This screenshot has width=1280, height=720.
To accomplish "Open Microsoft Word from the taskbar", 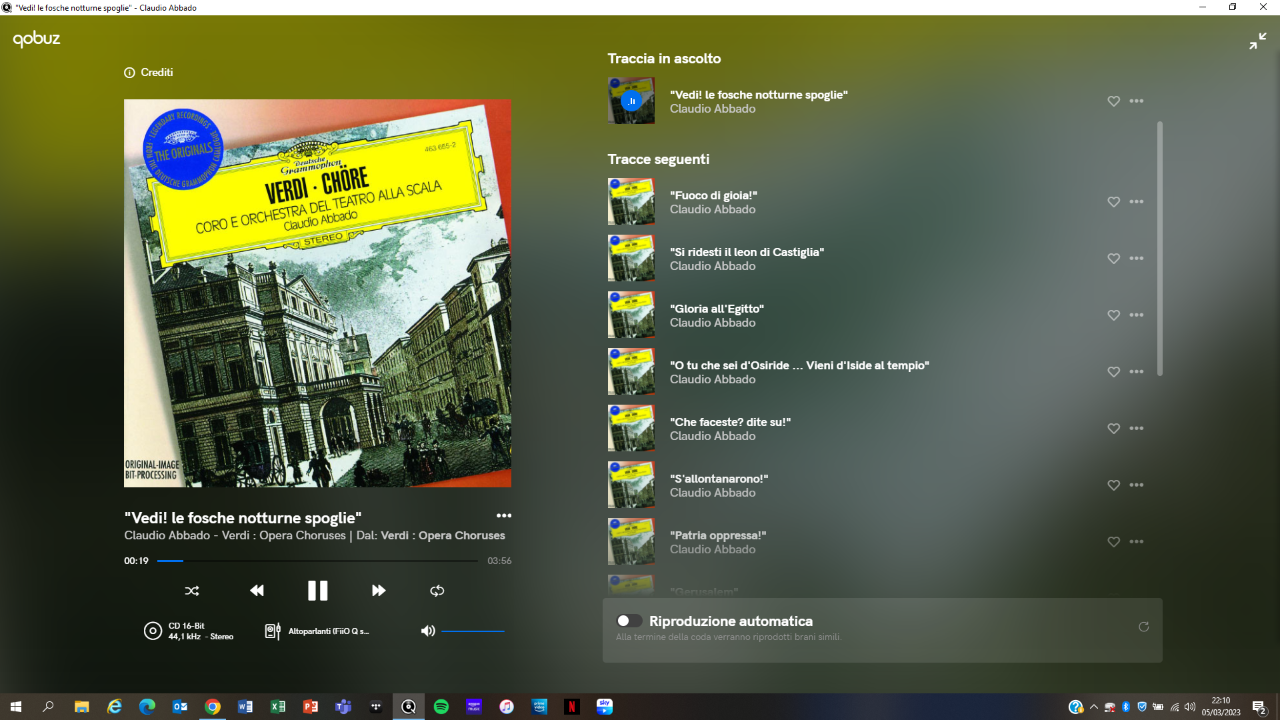I will 245,707.
